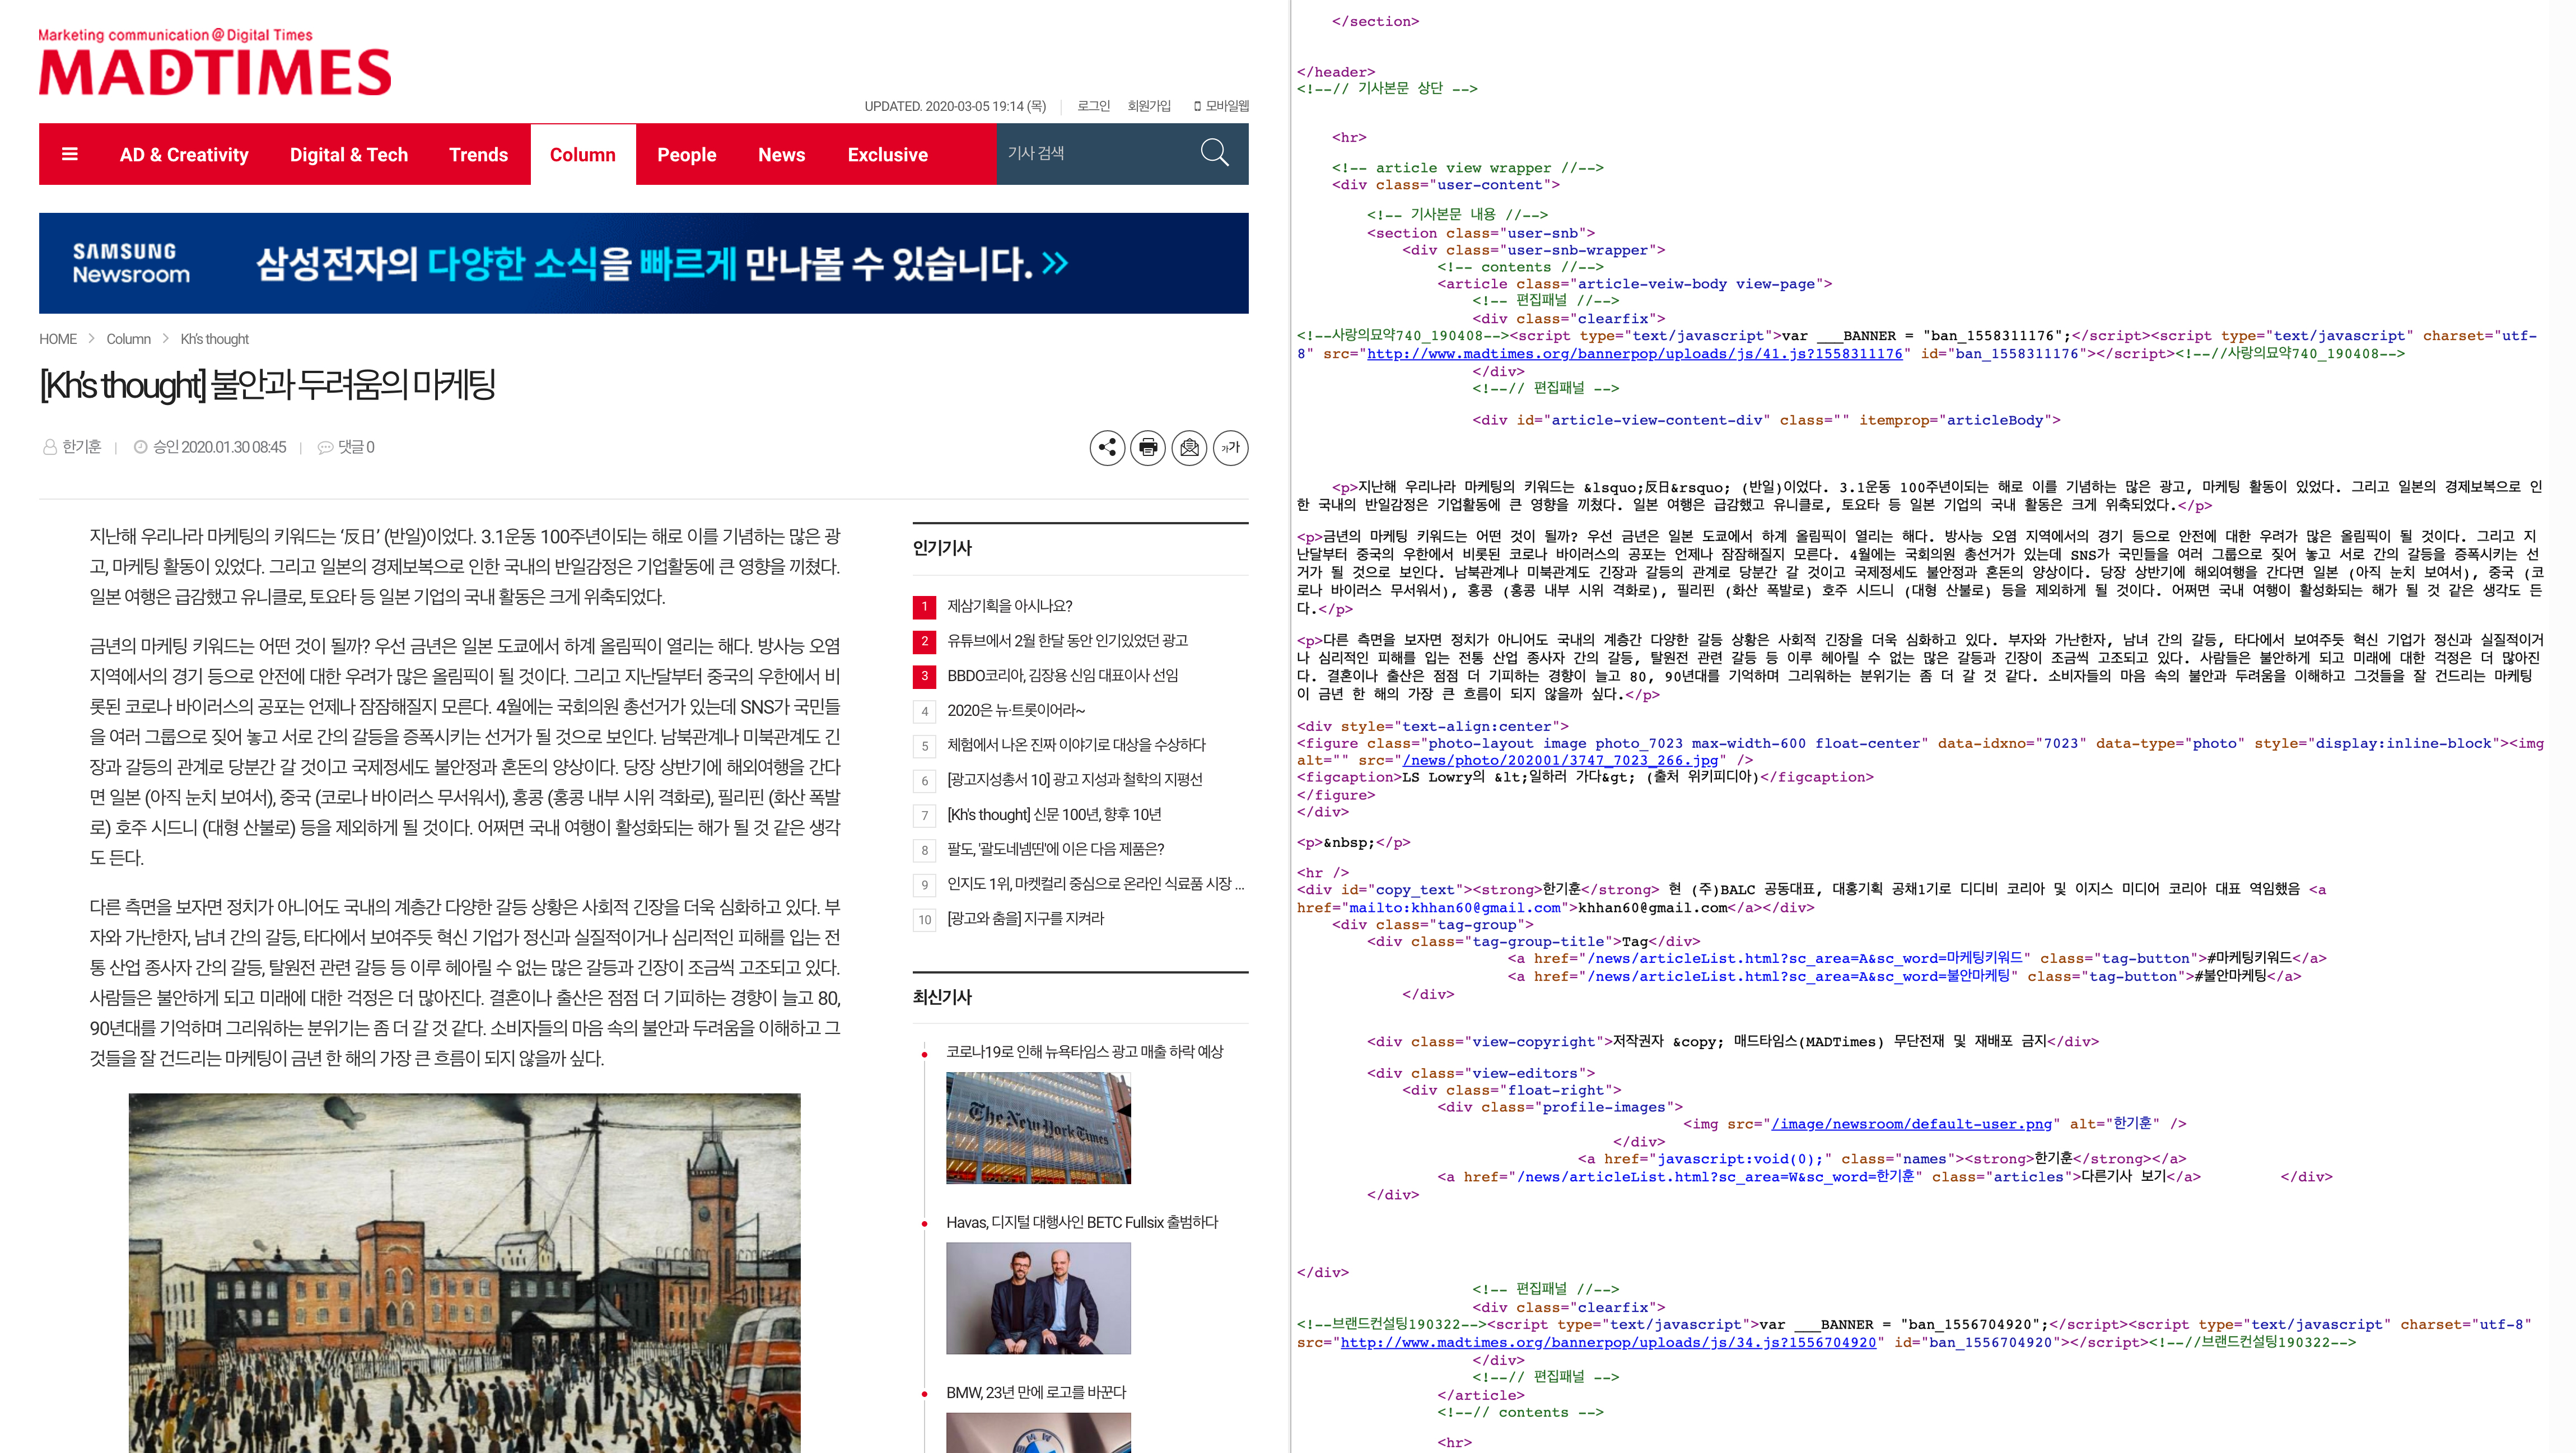
Task: Click the default-user.png link in source
Action: click(1911, 1124)
